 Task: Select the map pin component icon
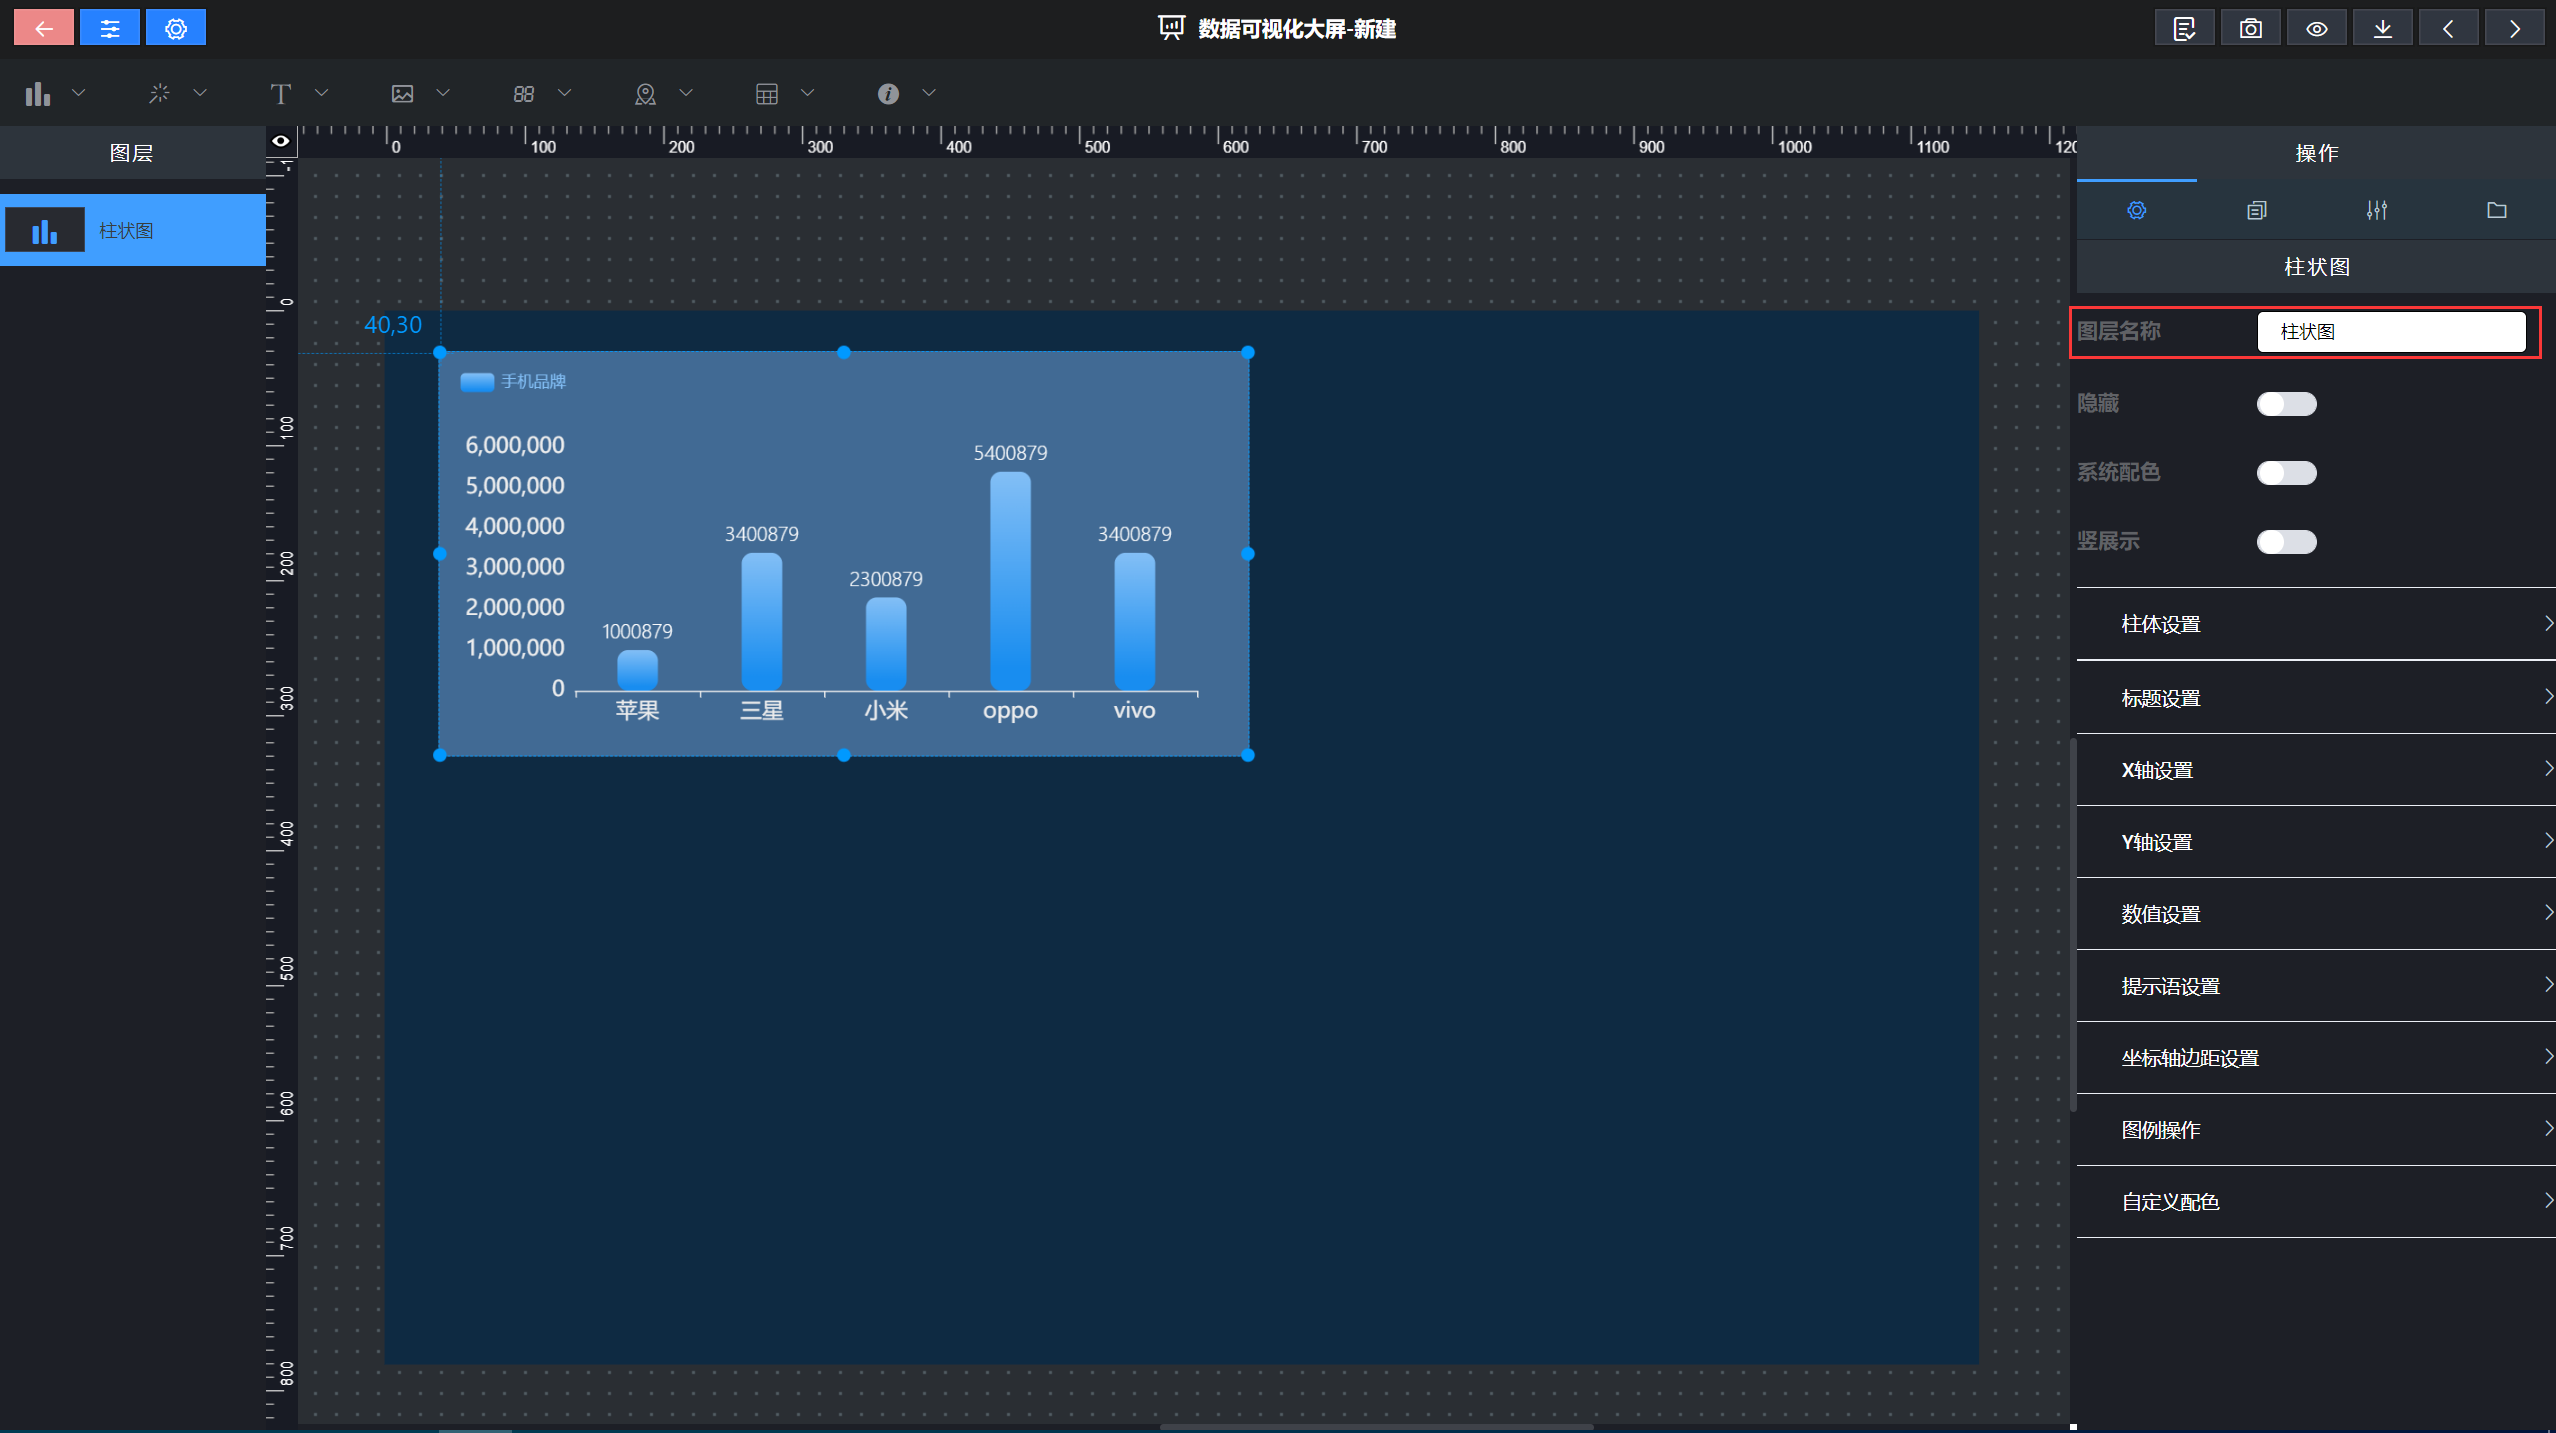(645, 94)
